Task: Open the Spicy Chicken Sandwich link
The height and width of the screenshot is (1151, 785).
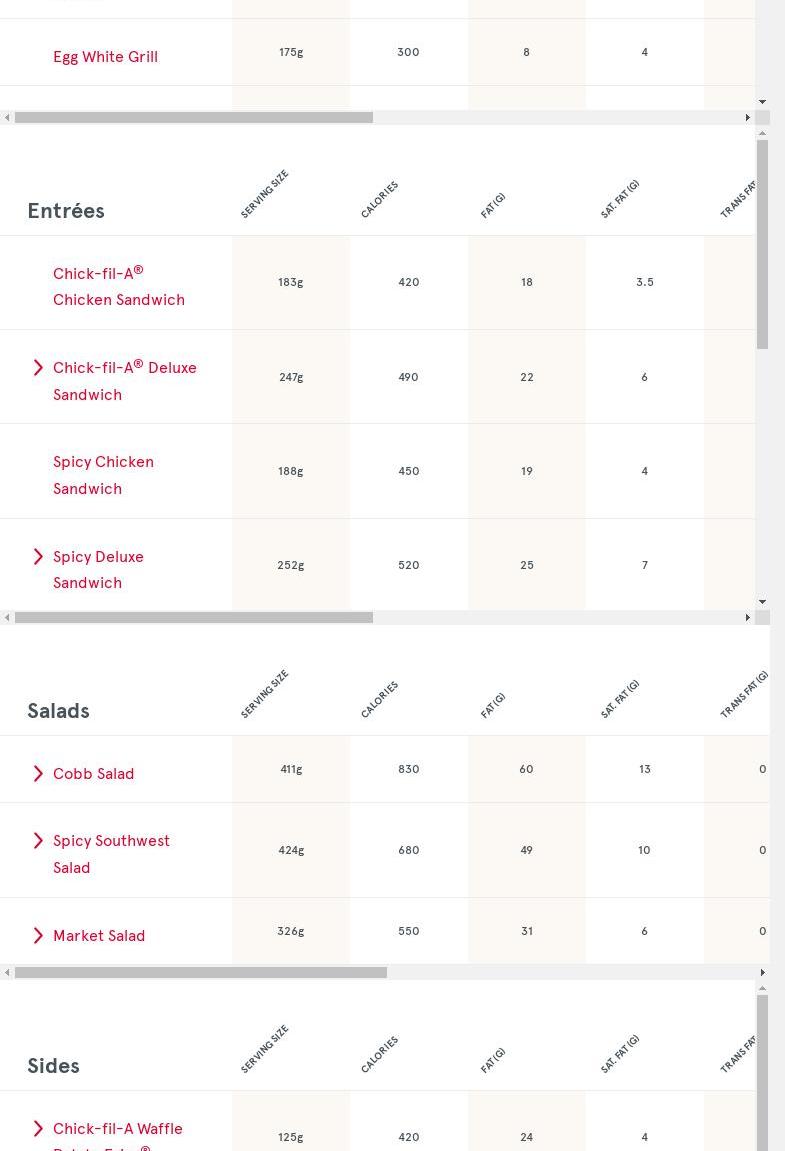Action: pyautogui.click(x=103, y=475)
